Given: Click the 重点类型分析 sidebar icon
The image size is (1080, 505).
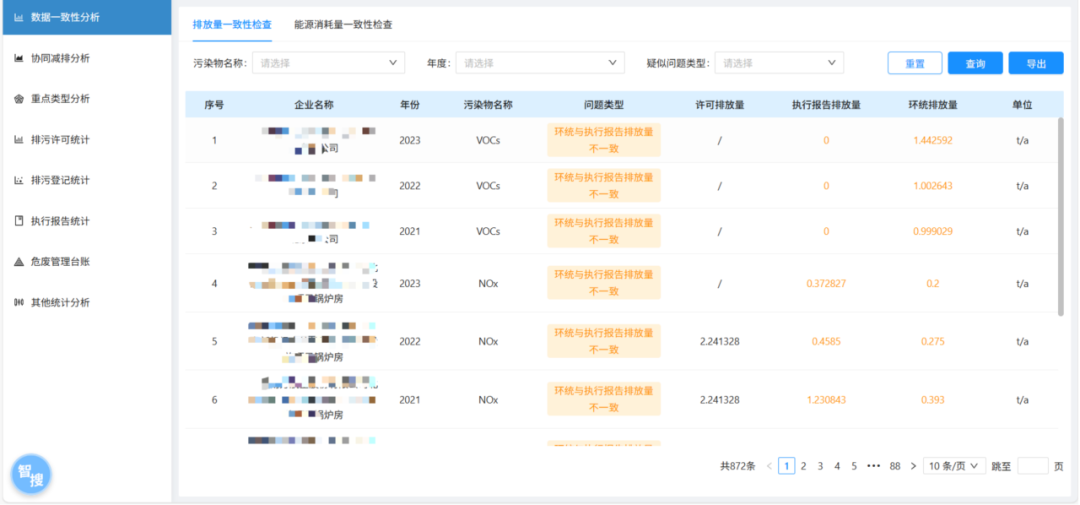Looking at the screenshot, I should click(x=18, y=99).
